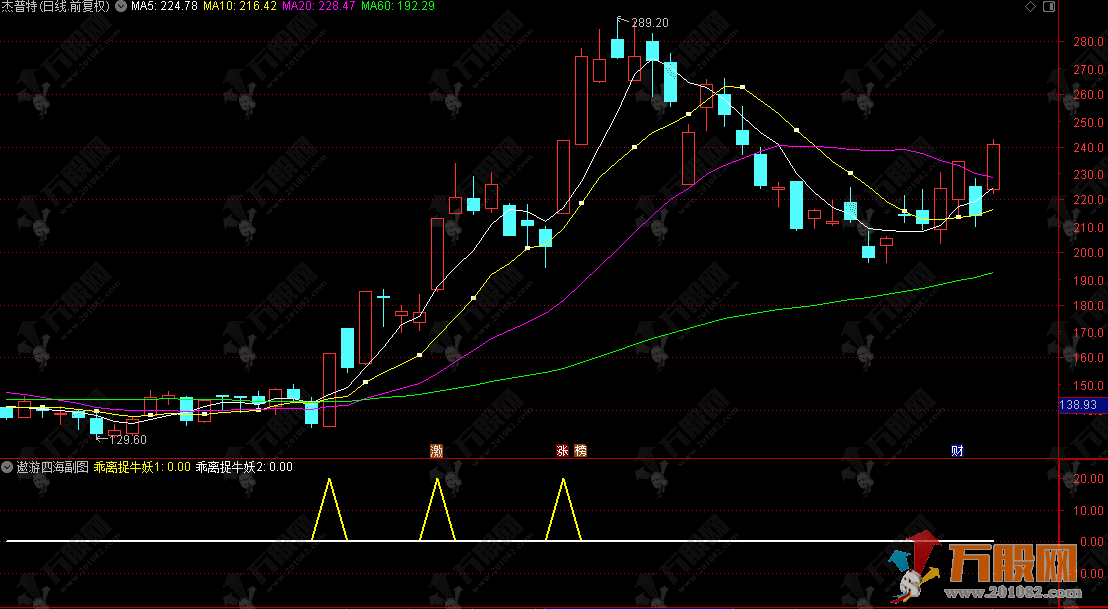The width and height of the screenshot is (1108, 609).
Task: Click the 138.93 price tag on axis
Action: pos(1080,404)
